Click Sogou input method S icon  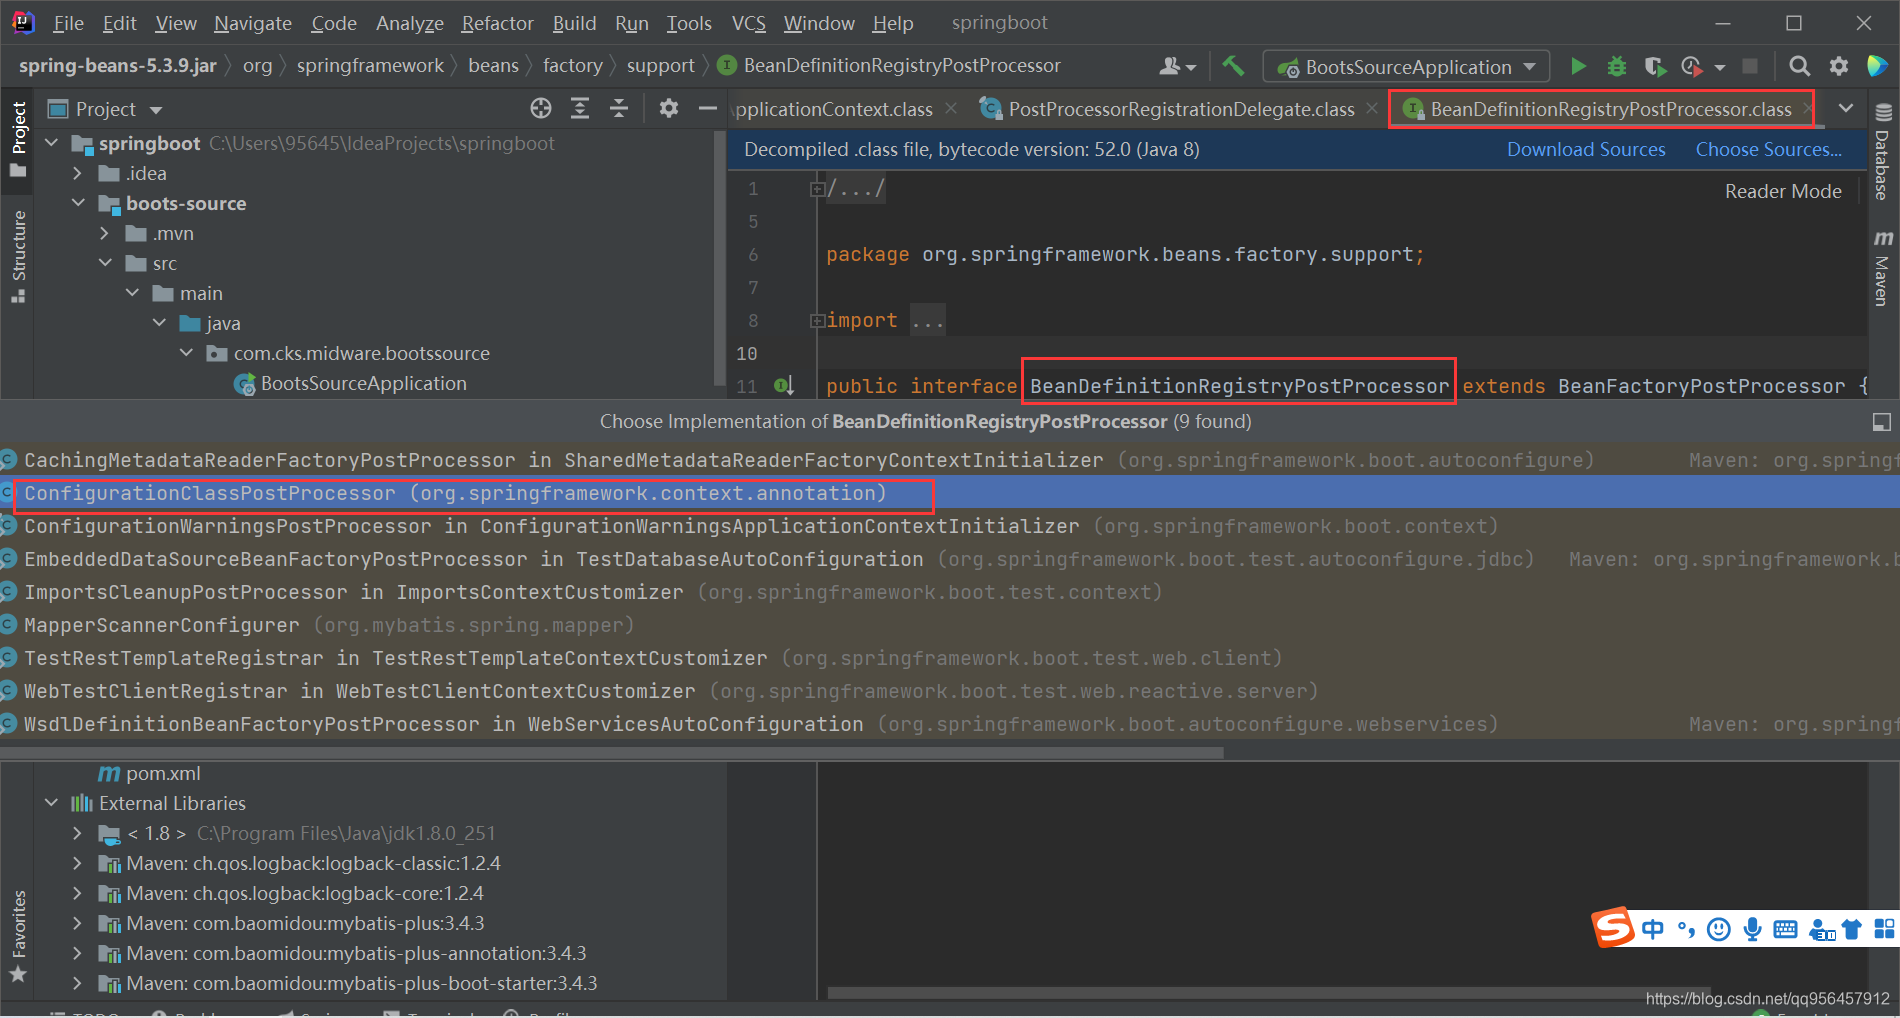click(x=1613, y=928)
